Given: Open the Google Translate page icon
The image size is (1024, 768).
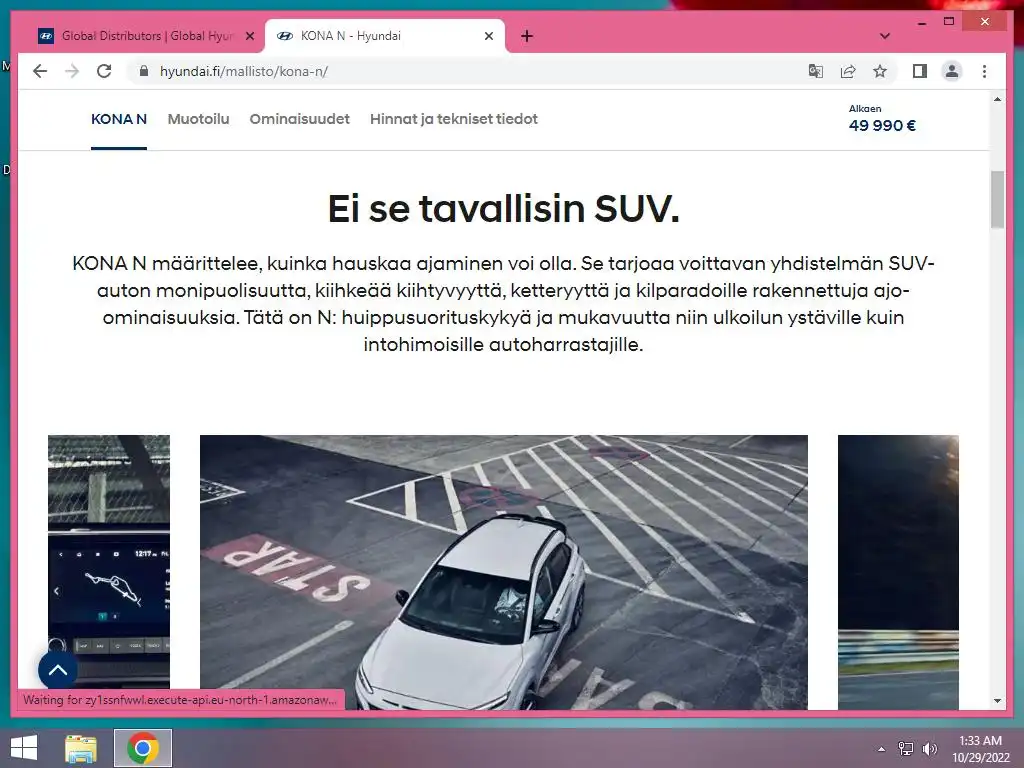Looking at the screenshot, I should [x=816, y=71].
